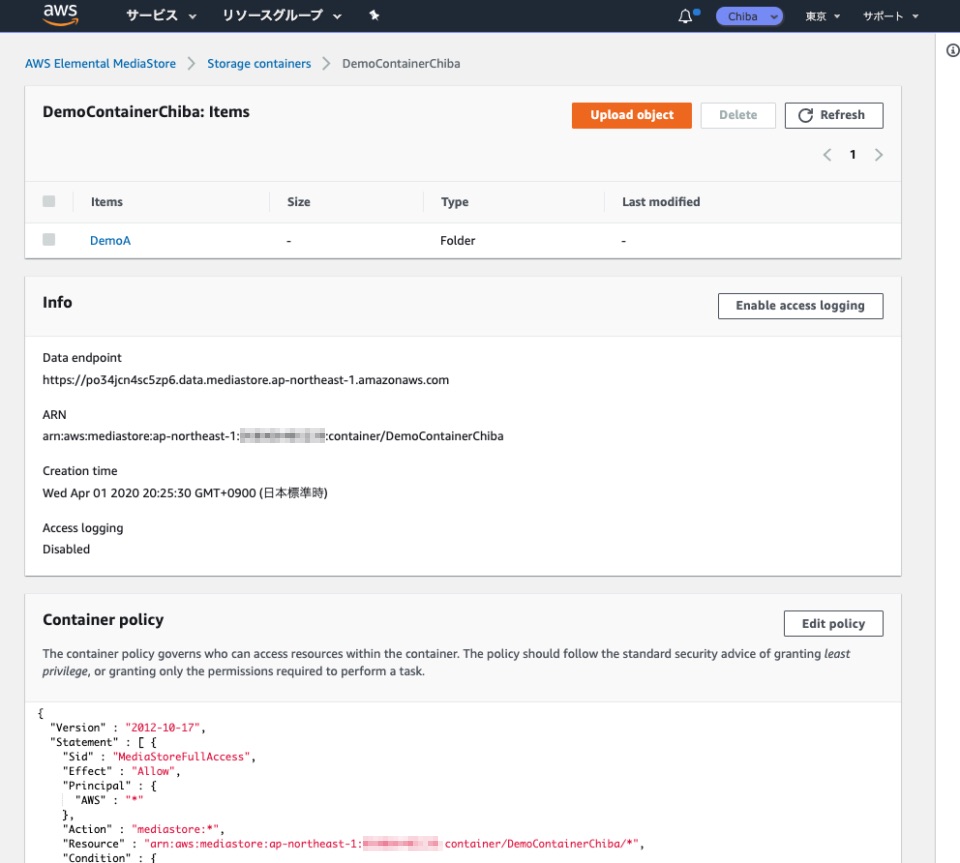Click the MediaStoreFullAccess Sid value

(181, 757)
